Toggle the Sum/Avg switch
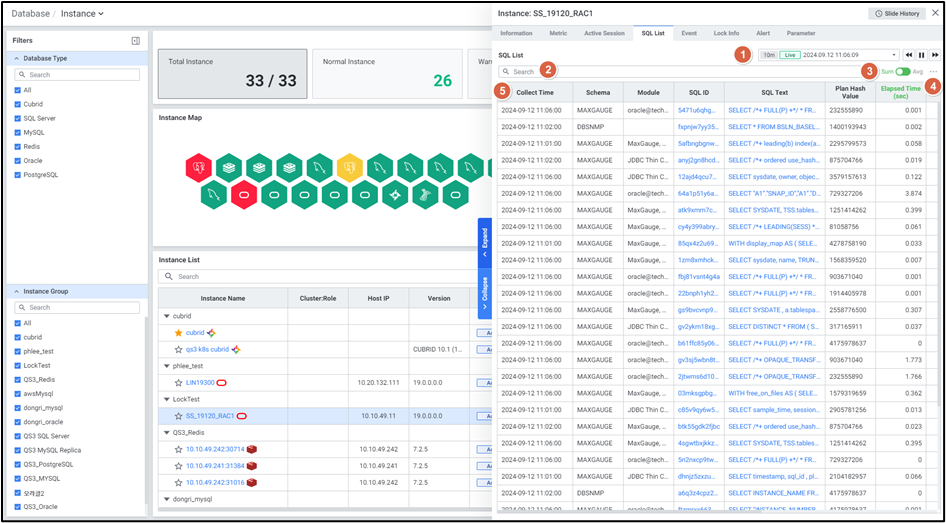 click(x=903, y=72)
